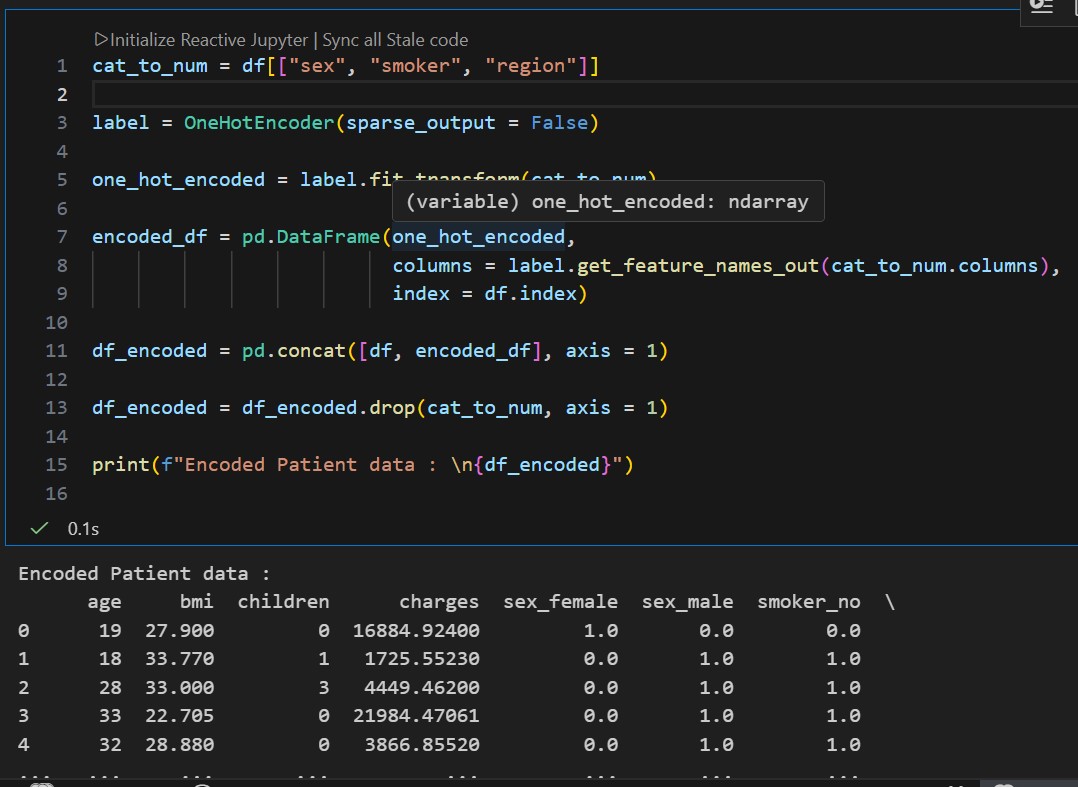This screenshot has height=787, width=1078.
Task: Select line number 1 in the gutter
Action: [x=62, y=65]
